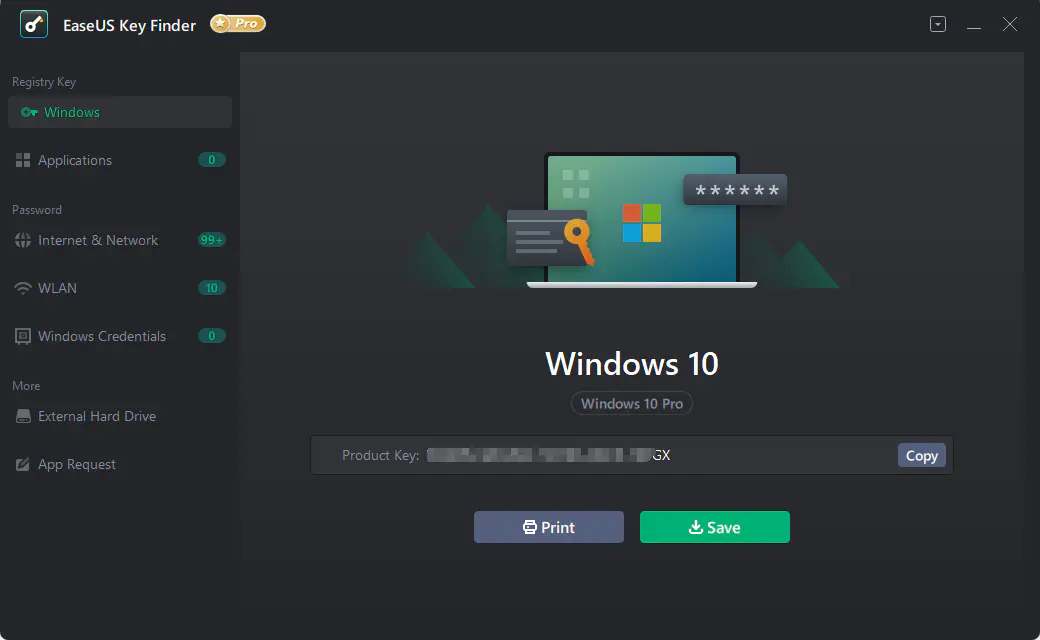Image resolution: width=1040 pixels, height=640 pixels.
Task: Click the Applications count badge
Action: click(x=211, y=160)
